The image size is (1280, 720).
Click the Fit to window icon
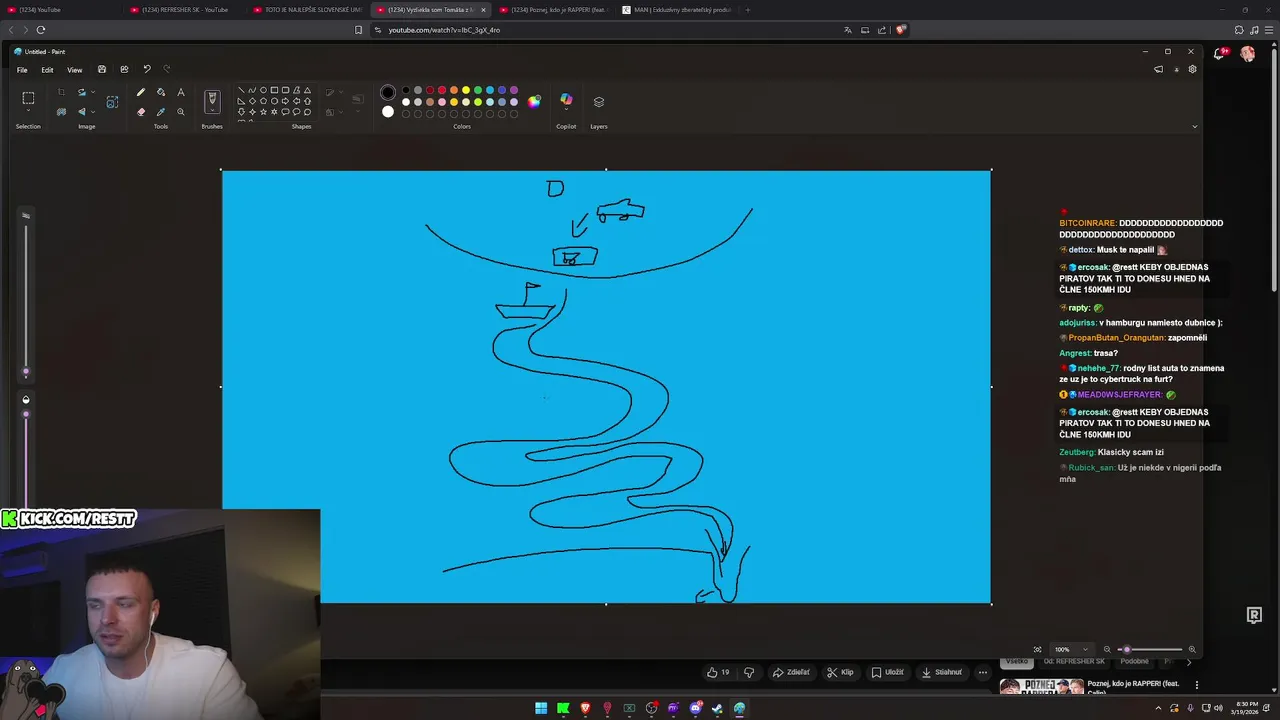pyautogui.click(x=1037, y=650)
